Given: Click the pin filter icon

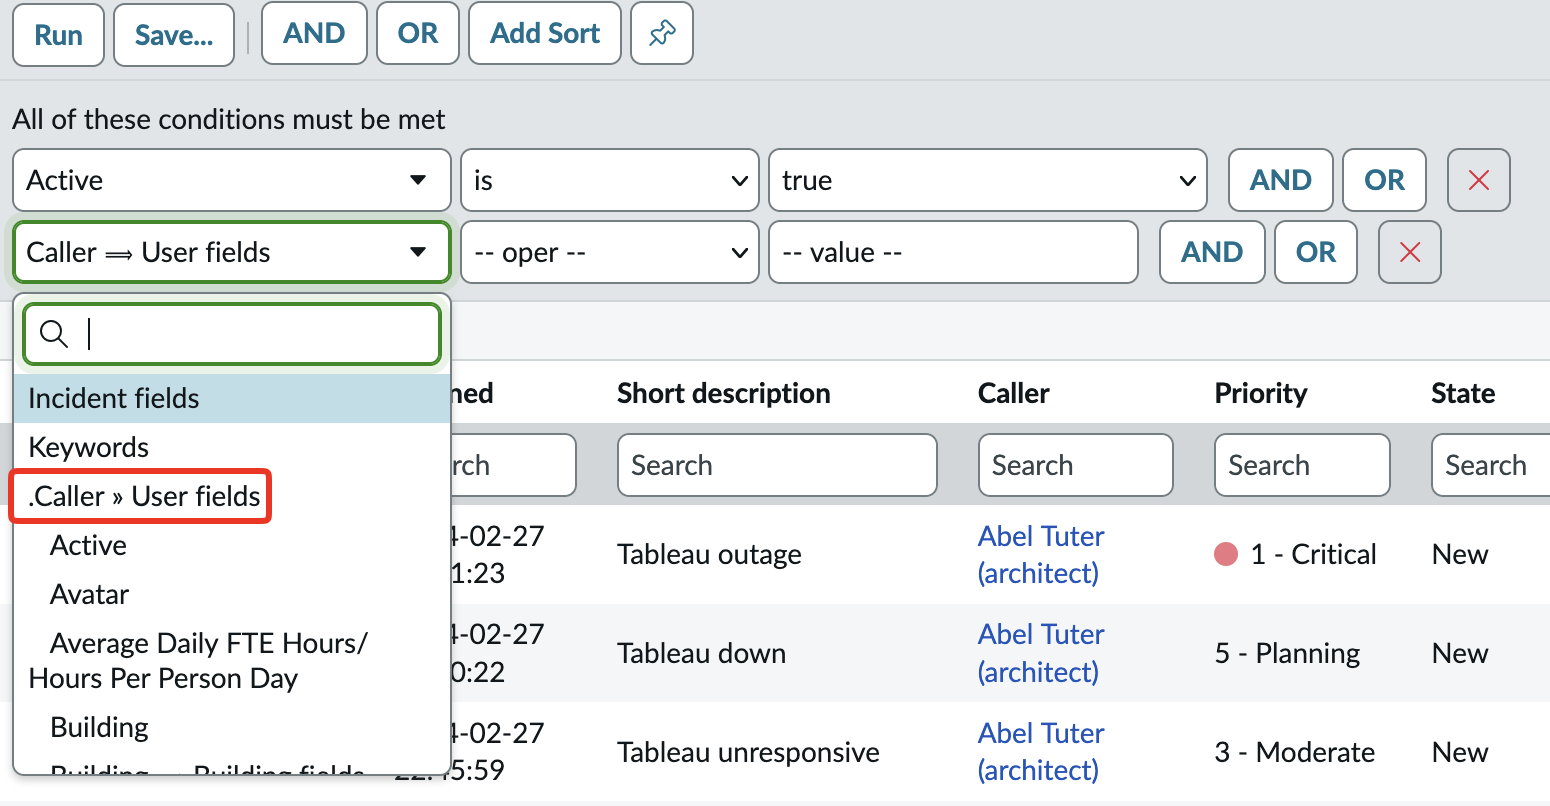Looking at the screenshot, I should click(x=662, y=34).
